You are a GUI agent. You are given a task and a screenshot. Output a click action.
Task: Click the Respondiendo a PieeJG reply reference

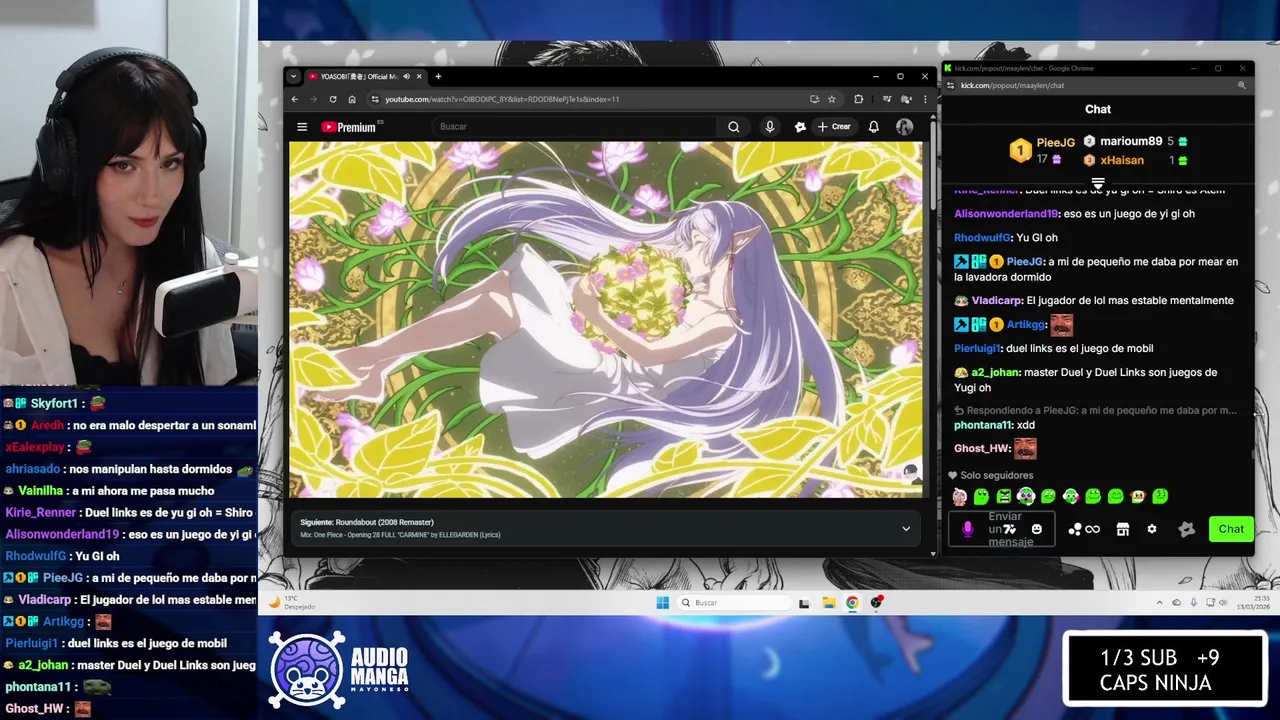pos(1095,410)
